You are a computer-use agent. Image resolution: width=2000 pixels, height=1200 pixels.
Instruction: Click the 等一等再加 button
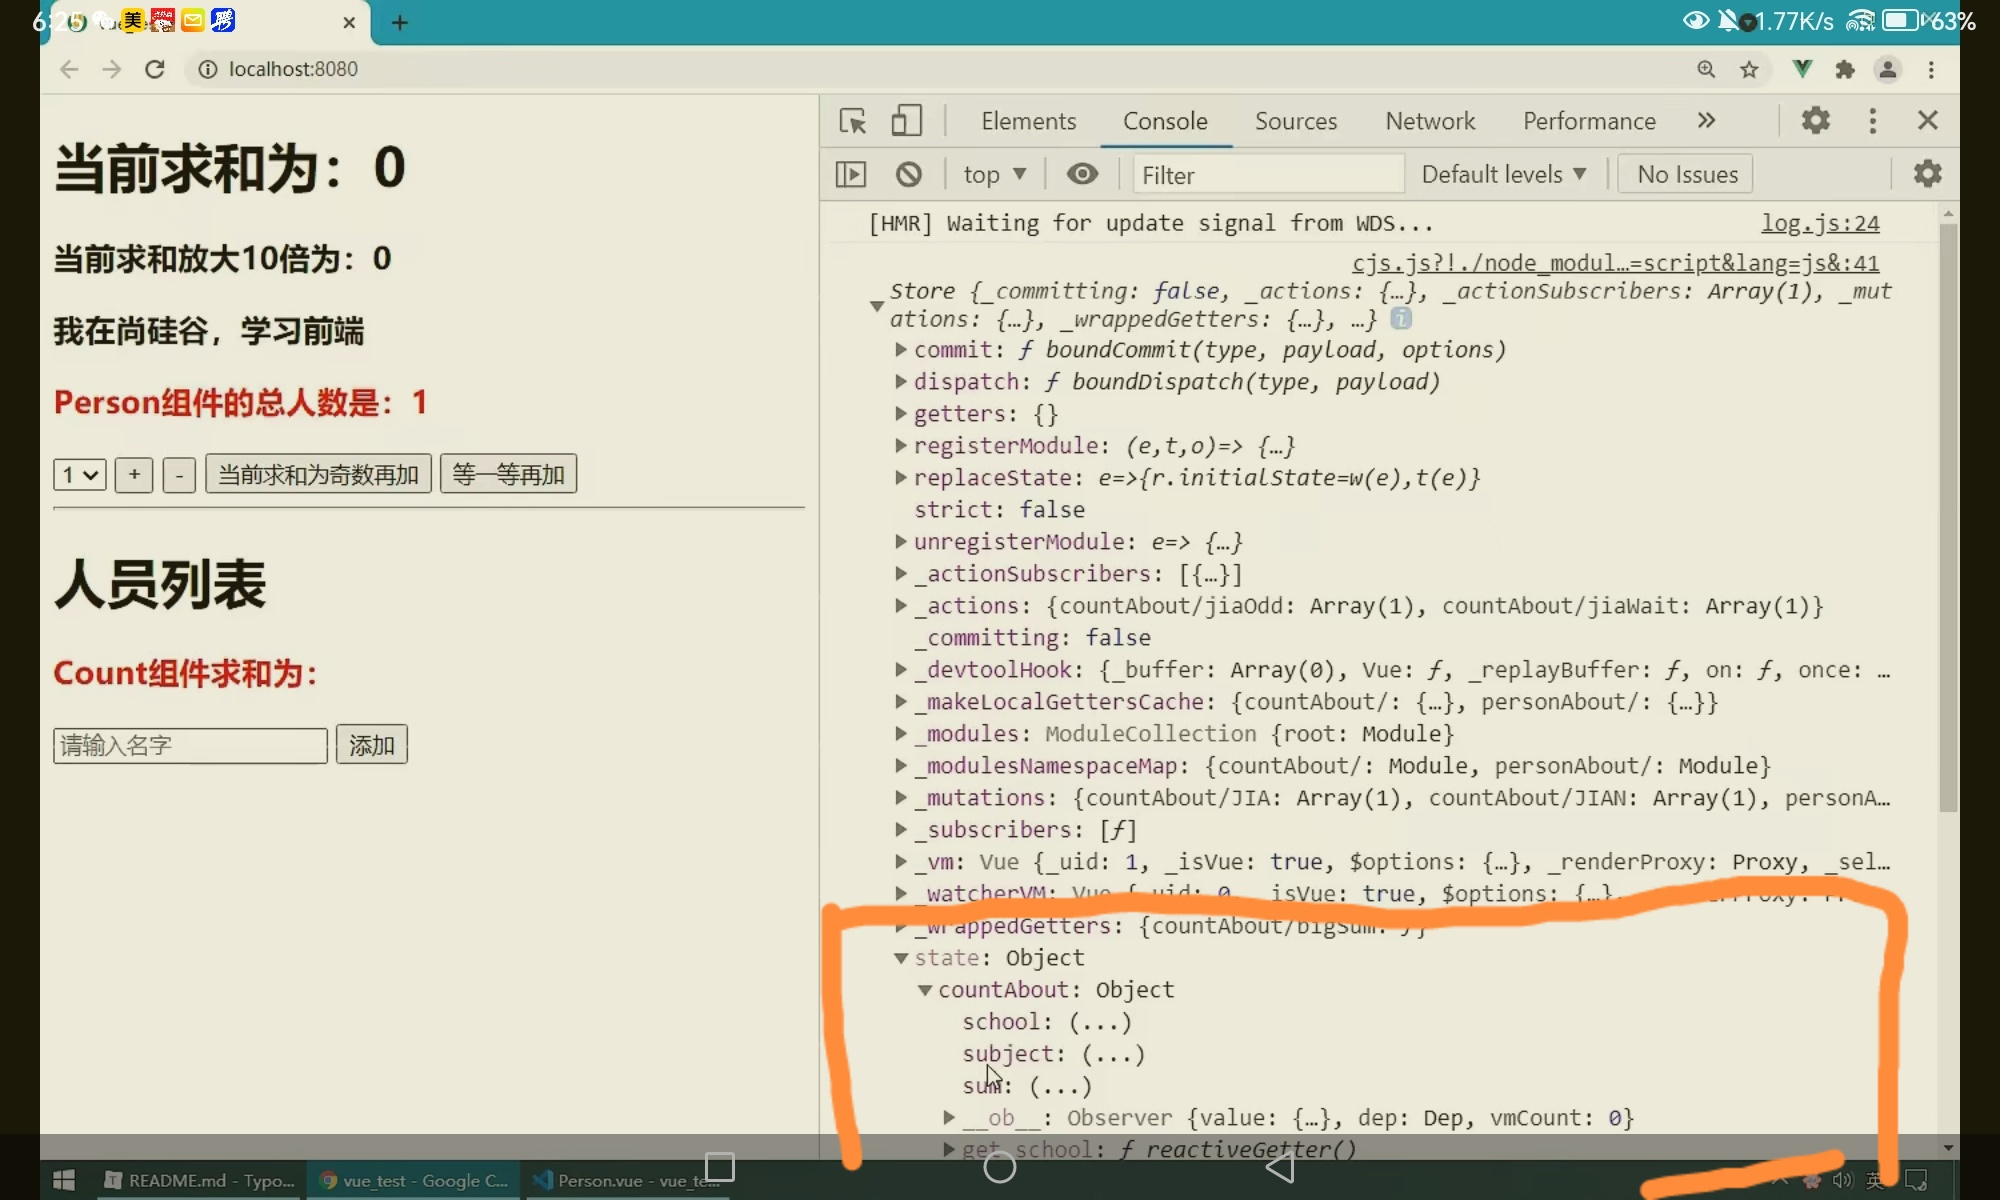point(508,474)
